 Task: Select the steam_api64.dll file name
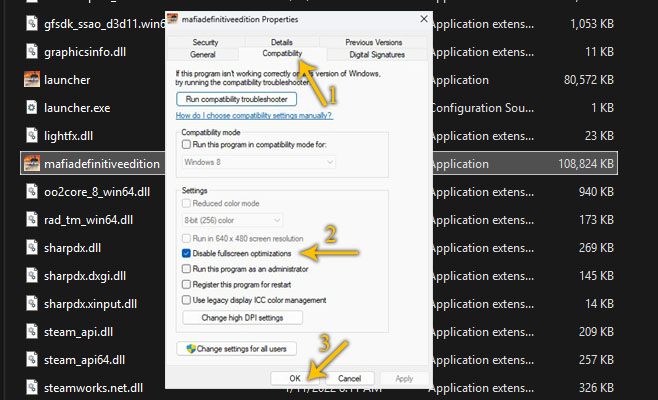click(x=84, y=360)
